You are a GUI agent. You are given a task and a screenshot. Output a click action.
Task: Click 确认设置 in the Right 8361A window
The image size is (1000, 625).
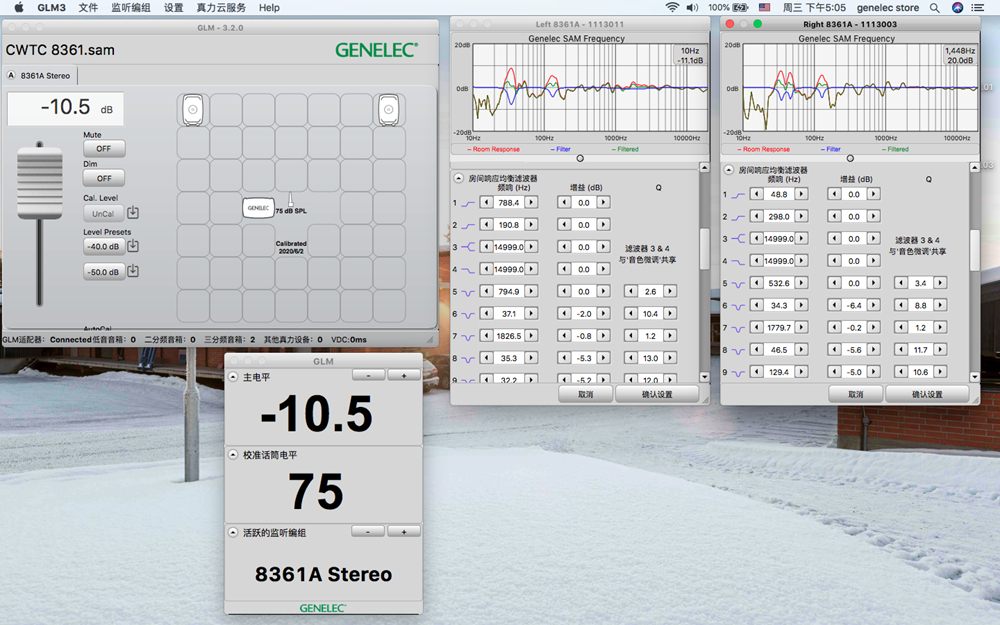click(926, 394)
